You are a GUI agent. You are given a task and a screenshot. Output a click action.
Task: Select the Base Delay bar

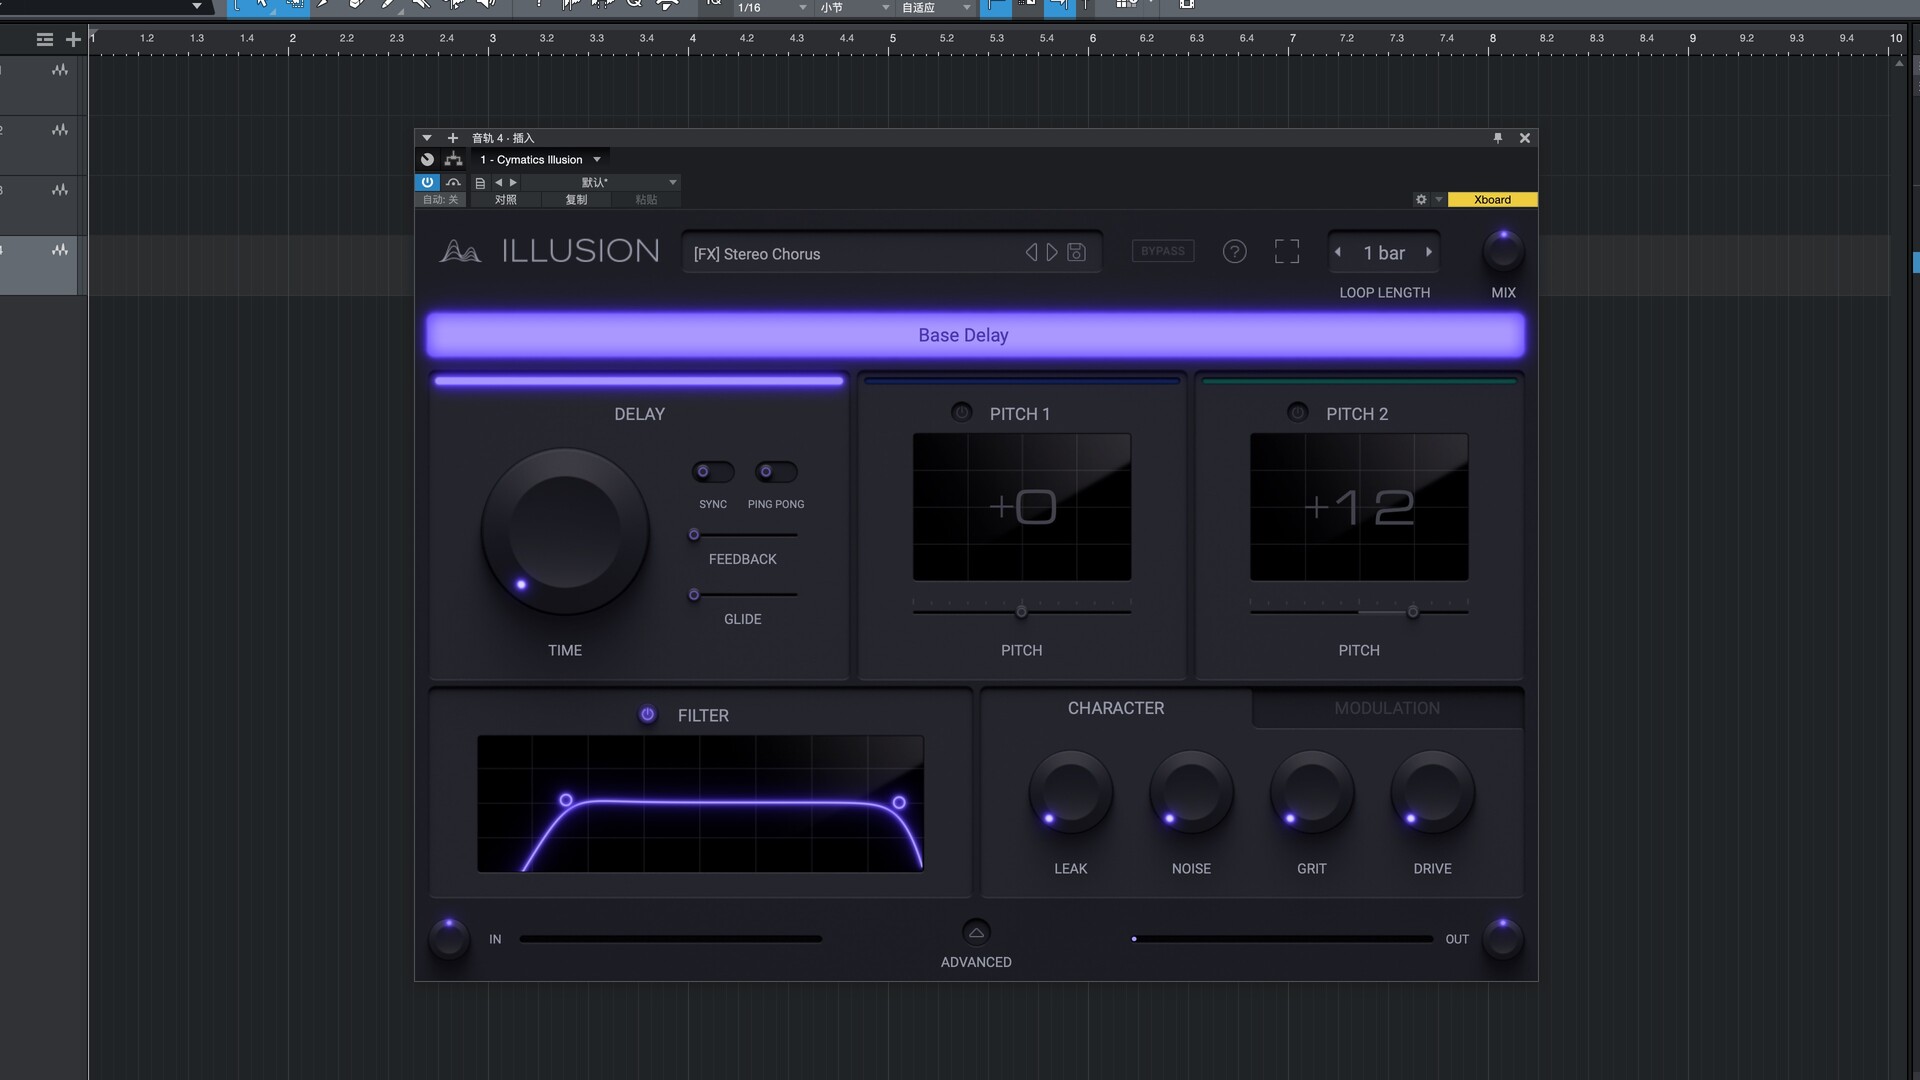point(975,335)
